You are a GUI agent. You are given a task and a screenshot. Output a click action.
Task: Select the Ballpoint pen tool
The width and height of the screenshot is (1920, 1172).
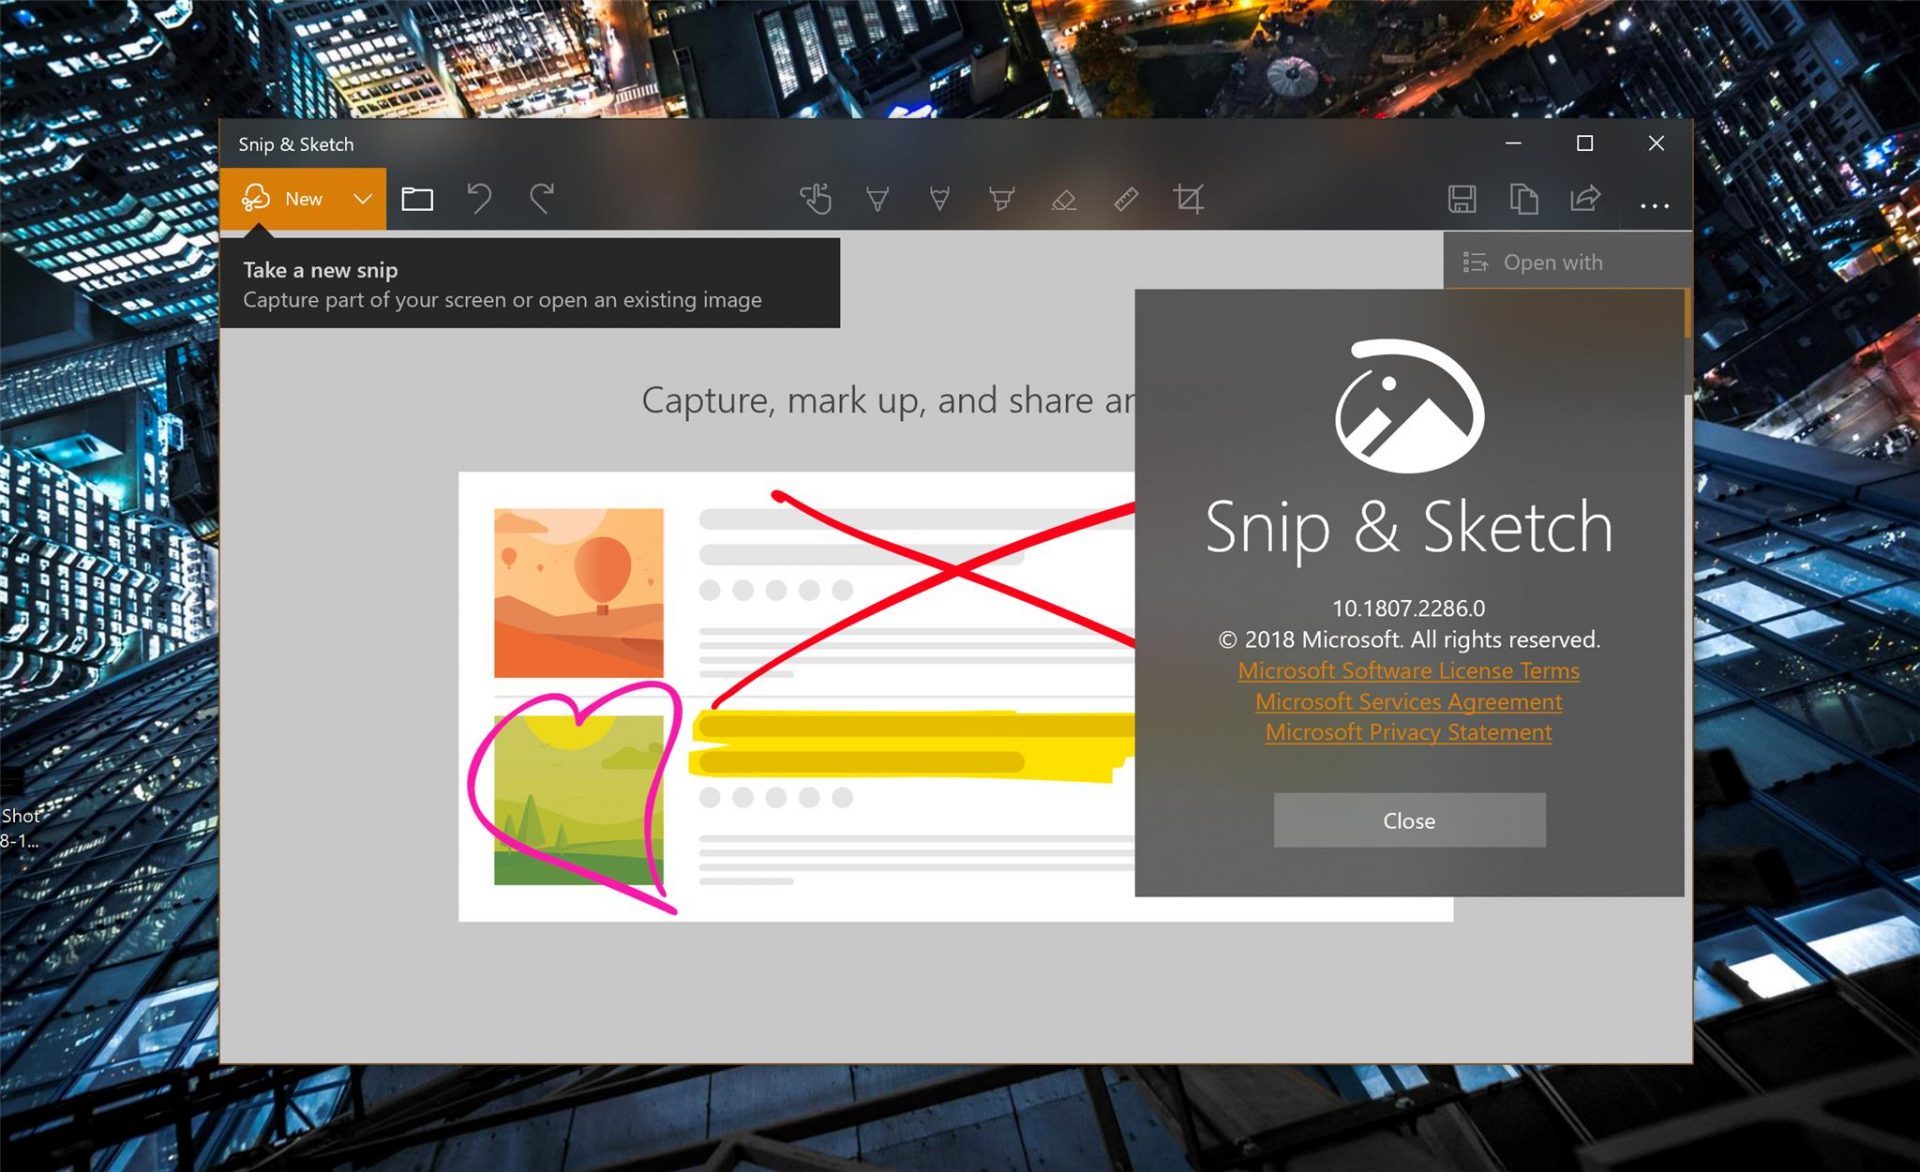pyautogui.click(x=877, y=199)
